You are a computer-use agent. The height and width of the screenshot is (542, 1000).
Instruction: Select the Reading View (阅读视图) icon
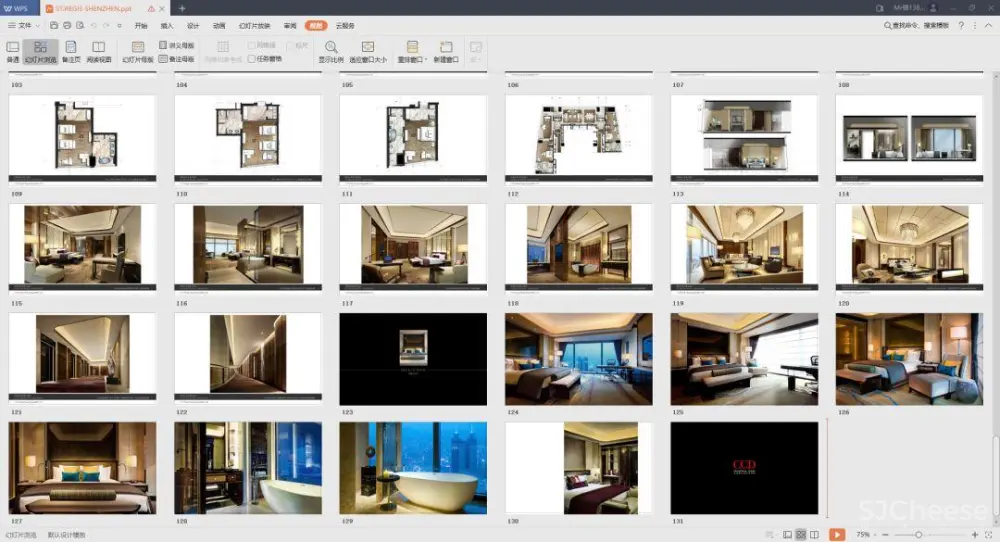pos(99,51)
